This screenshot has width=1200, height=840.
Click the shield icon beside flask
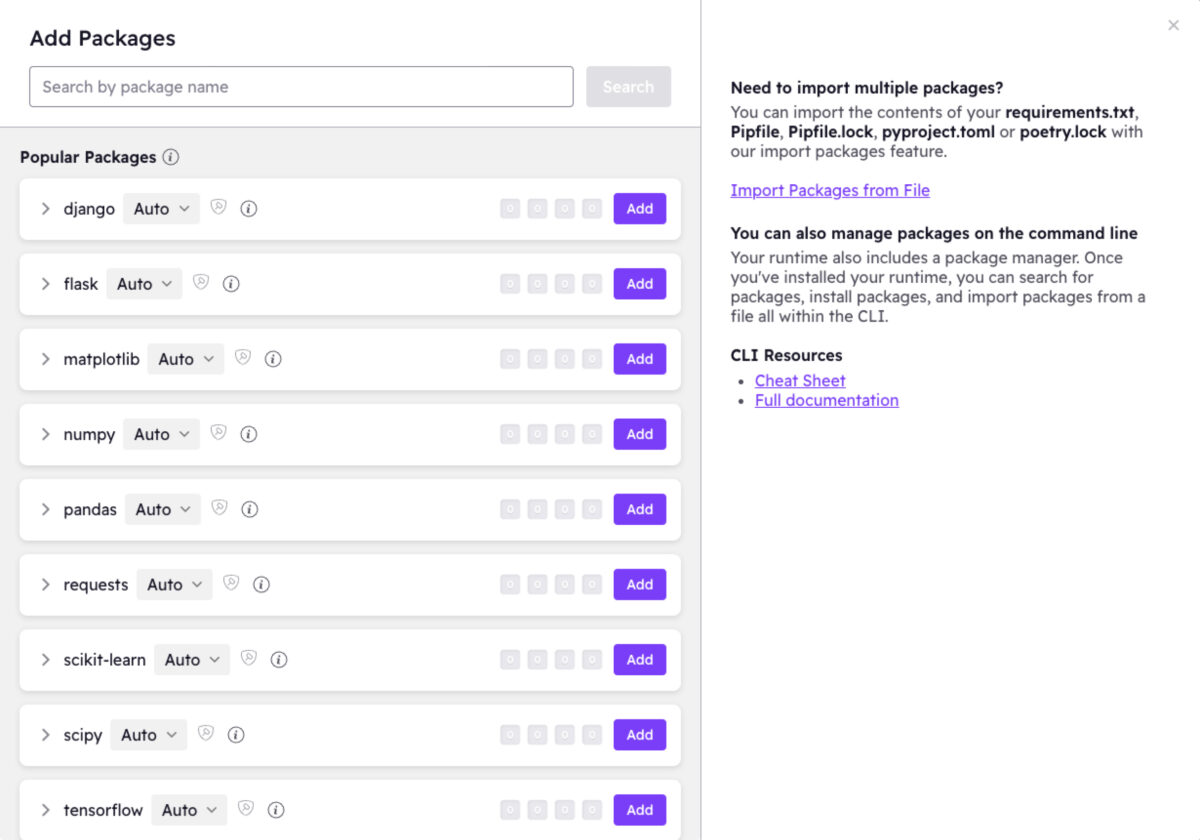tap(201, 284)
